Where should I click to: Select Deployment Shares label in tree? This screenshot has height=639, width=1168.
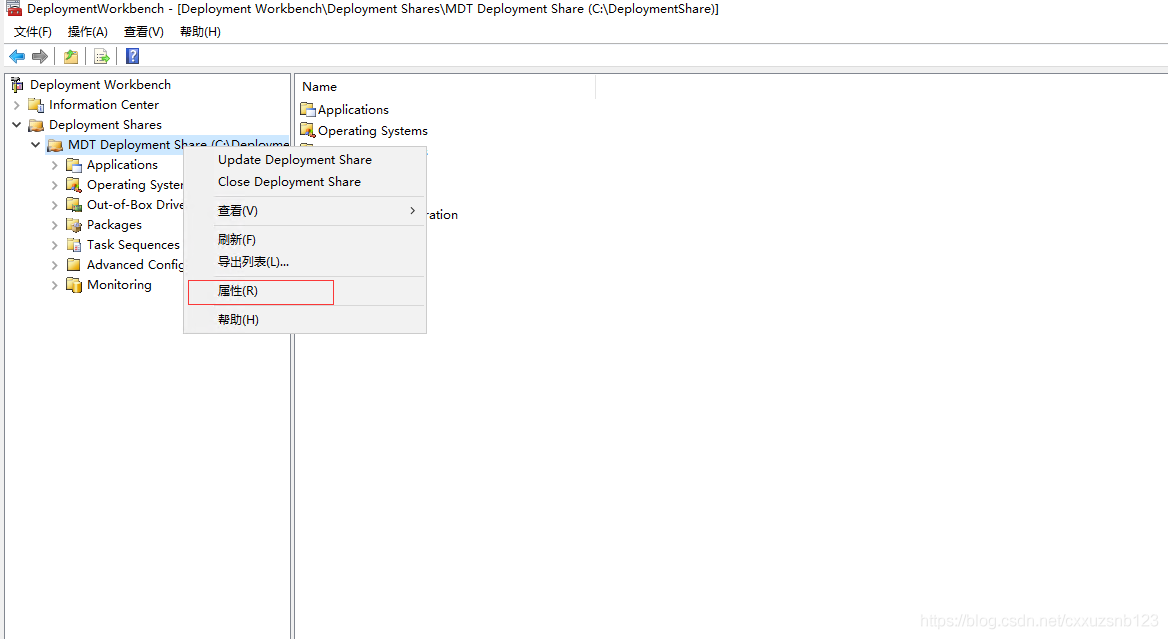tap(105, 124)
